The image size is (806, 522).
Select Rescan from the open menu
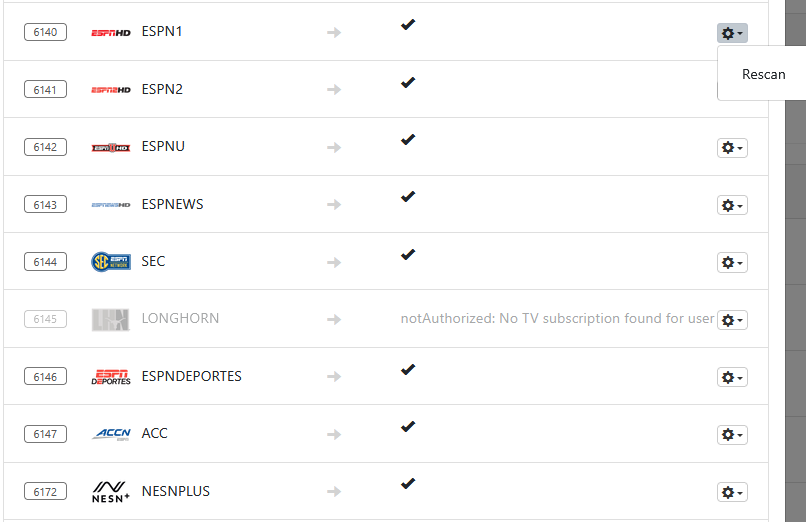coord(763,75)
